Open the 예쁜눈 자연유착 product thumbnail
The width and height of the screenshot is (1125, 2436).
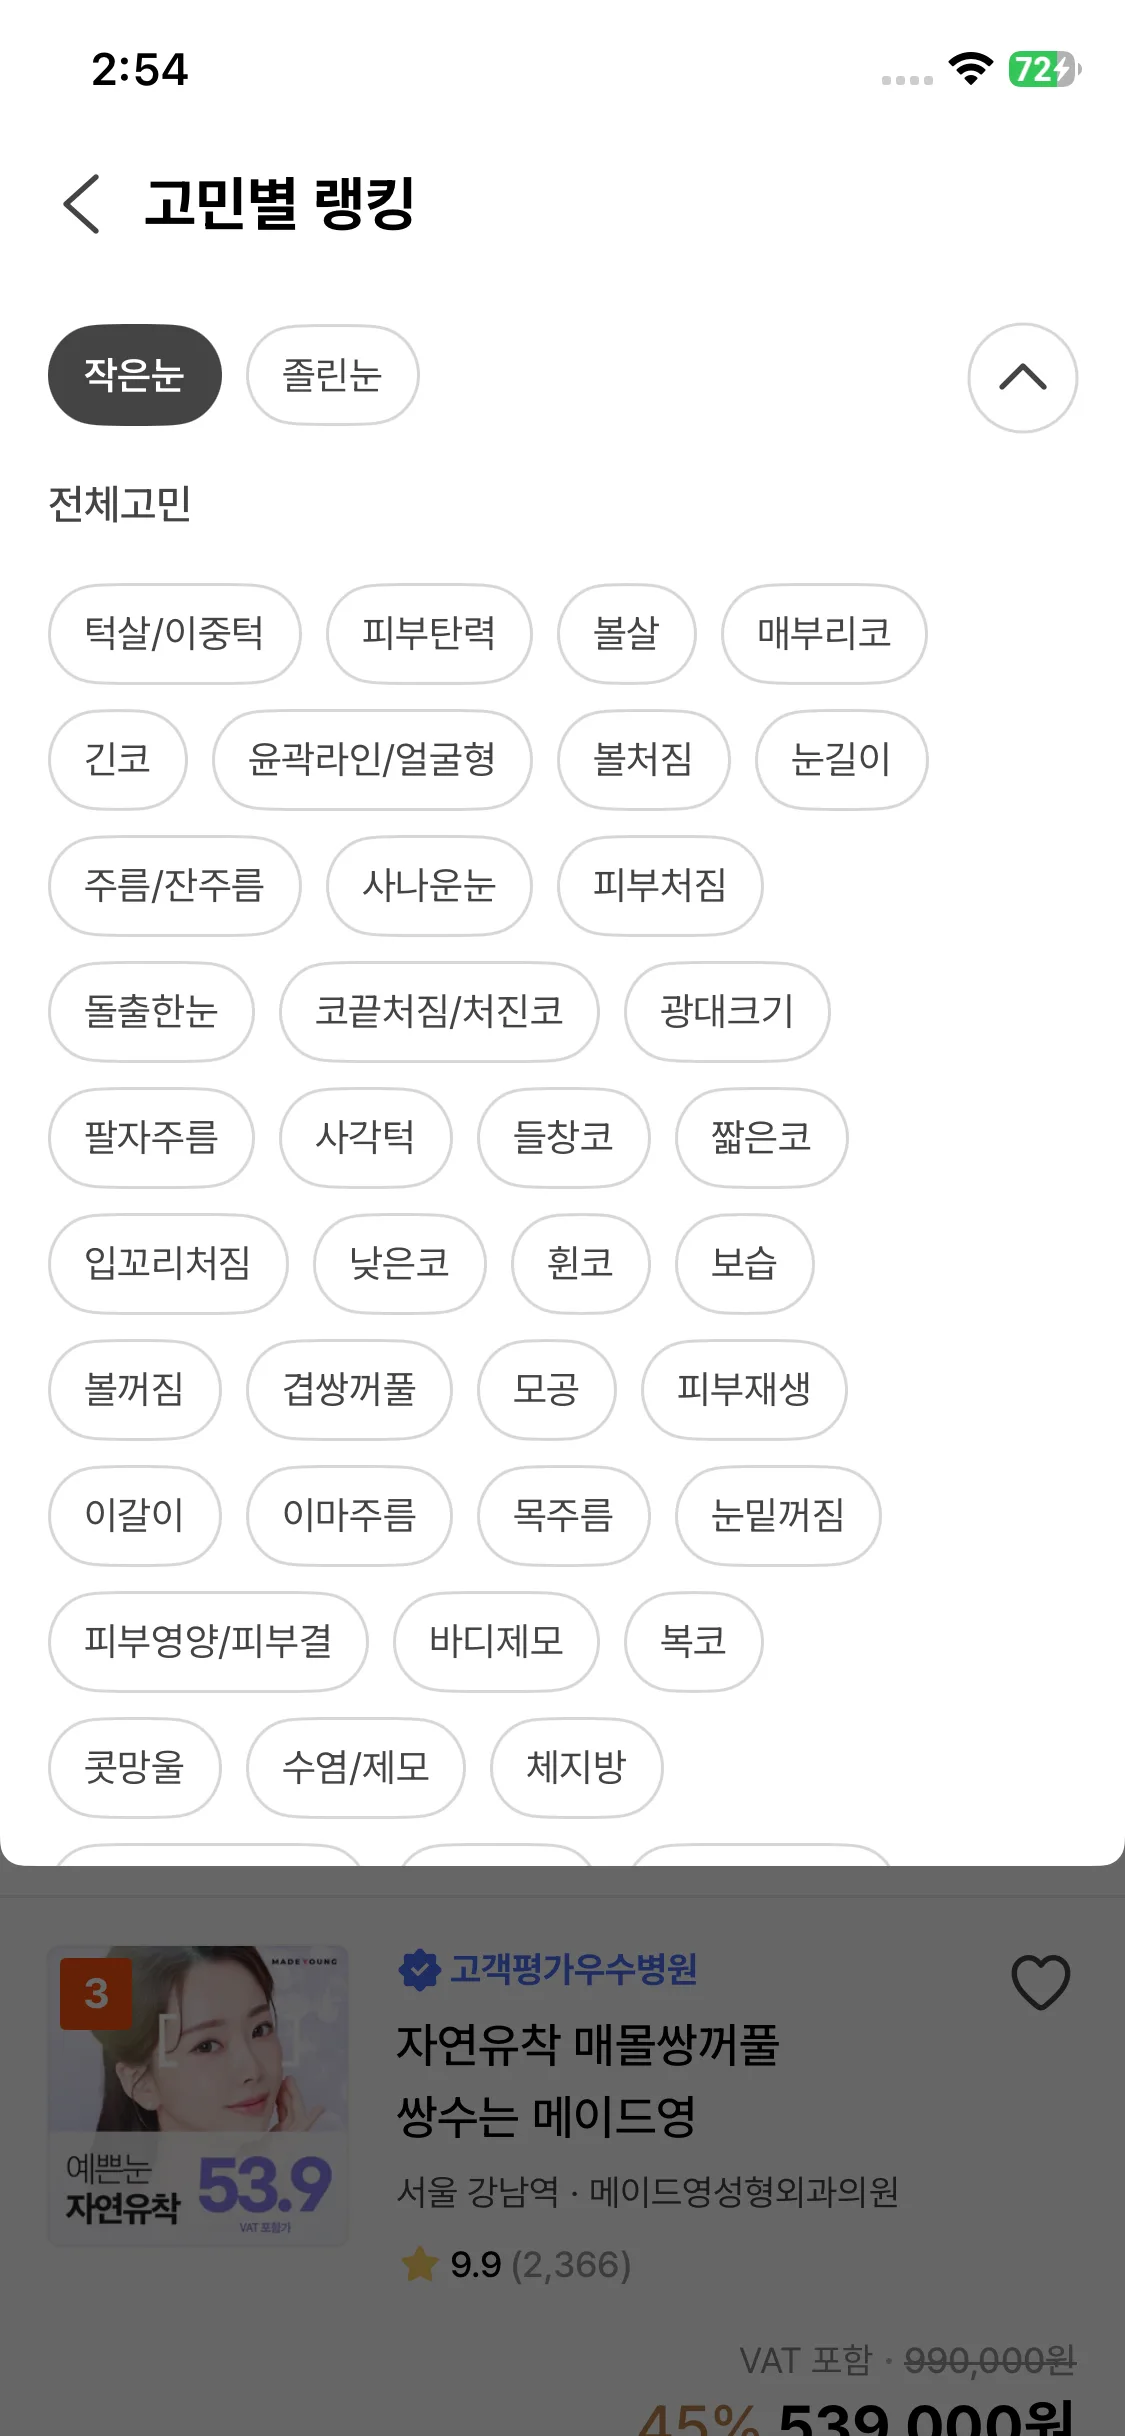(x=198, y=2095)
